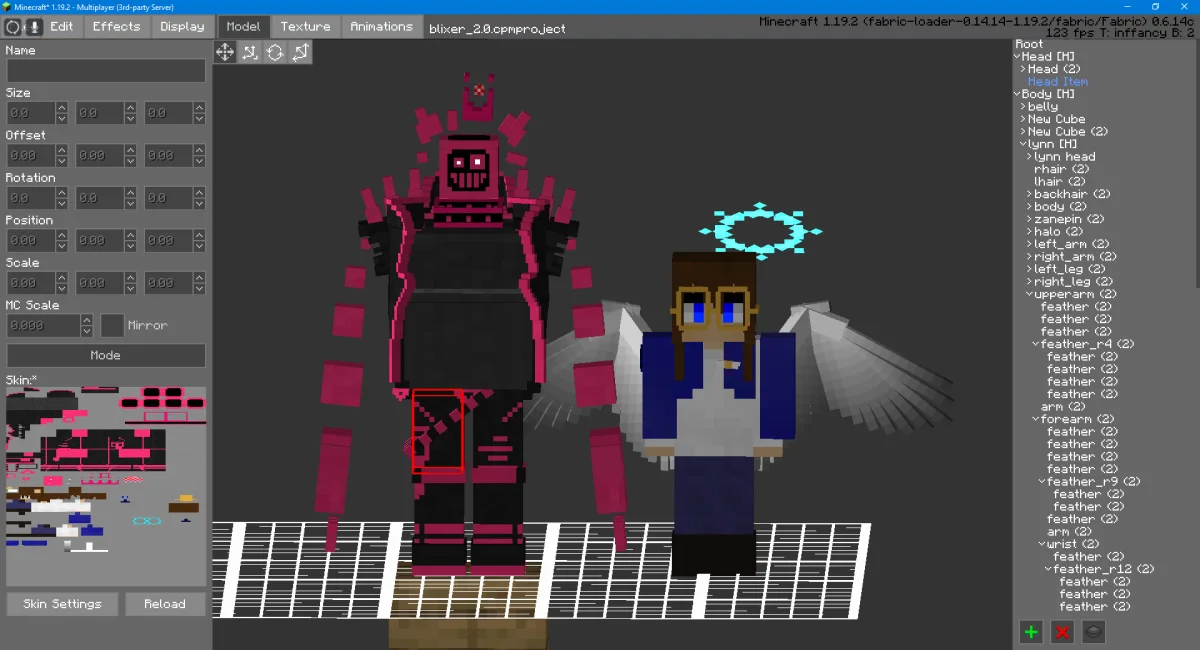Viewport: 1200px width, 650px height.
Task: Collapse the wrist (2) node
Action: (1042, 544)
